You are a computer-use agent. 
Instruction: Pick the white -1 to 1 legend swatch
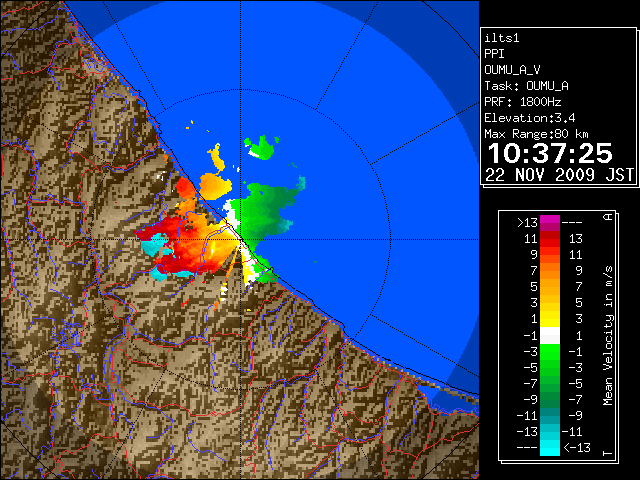tap(550, 336)
